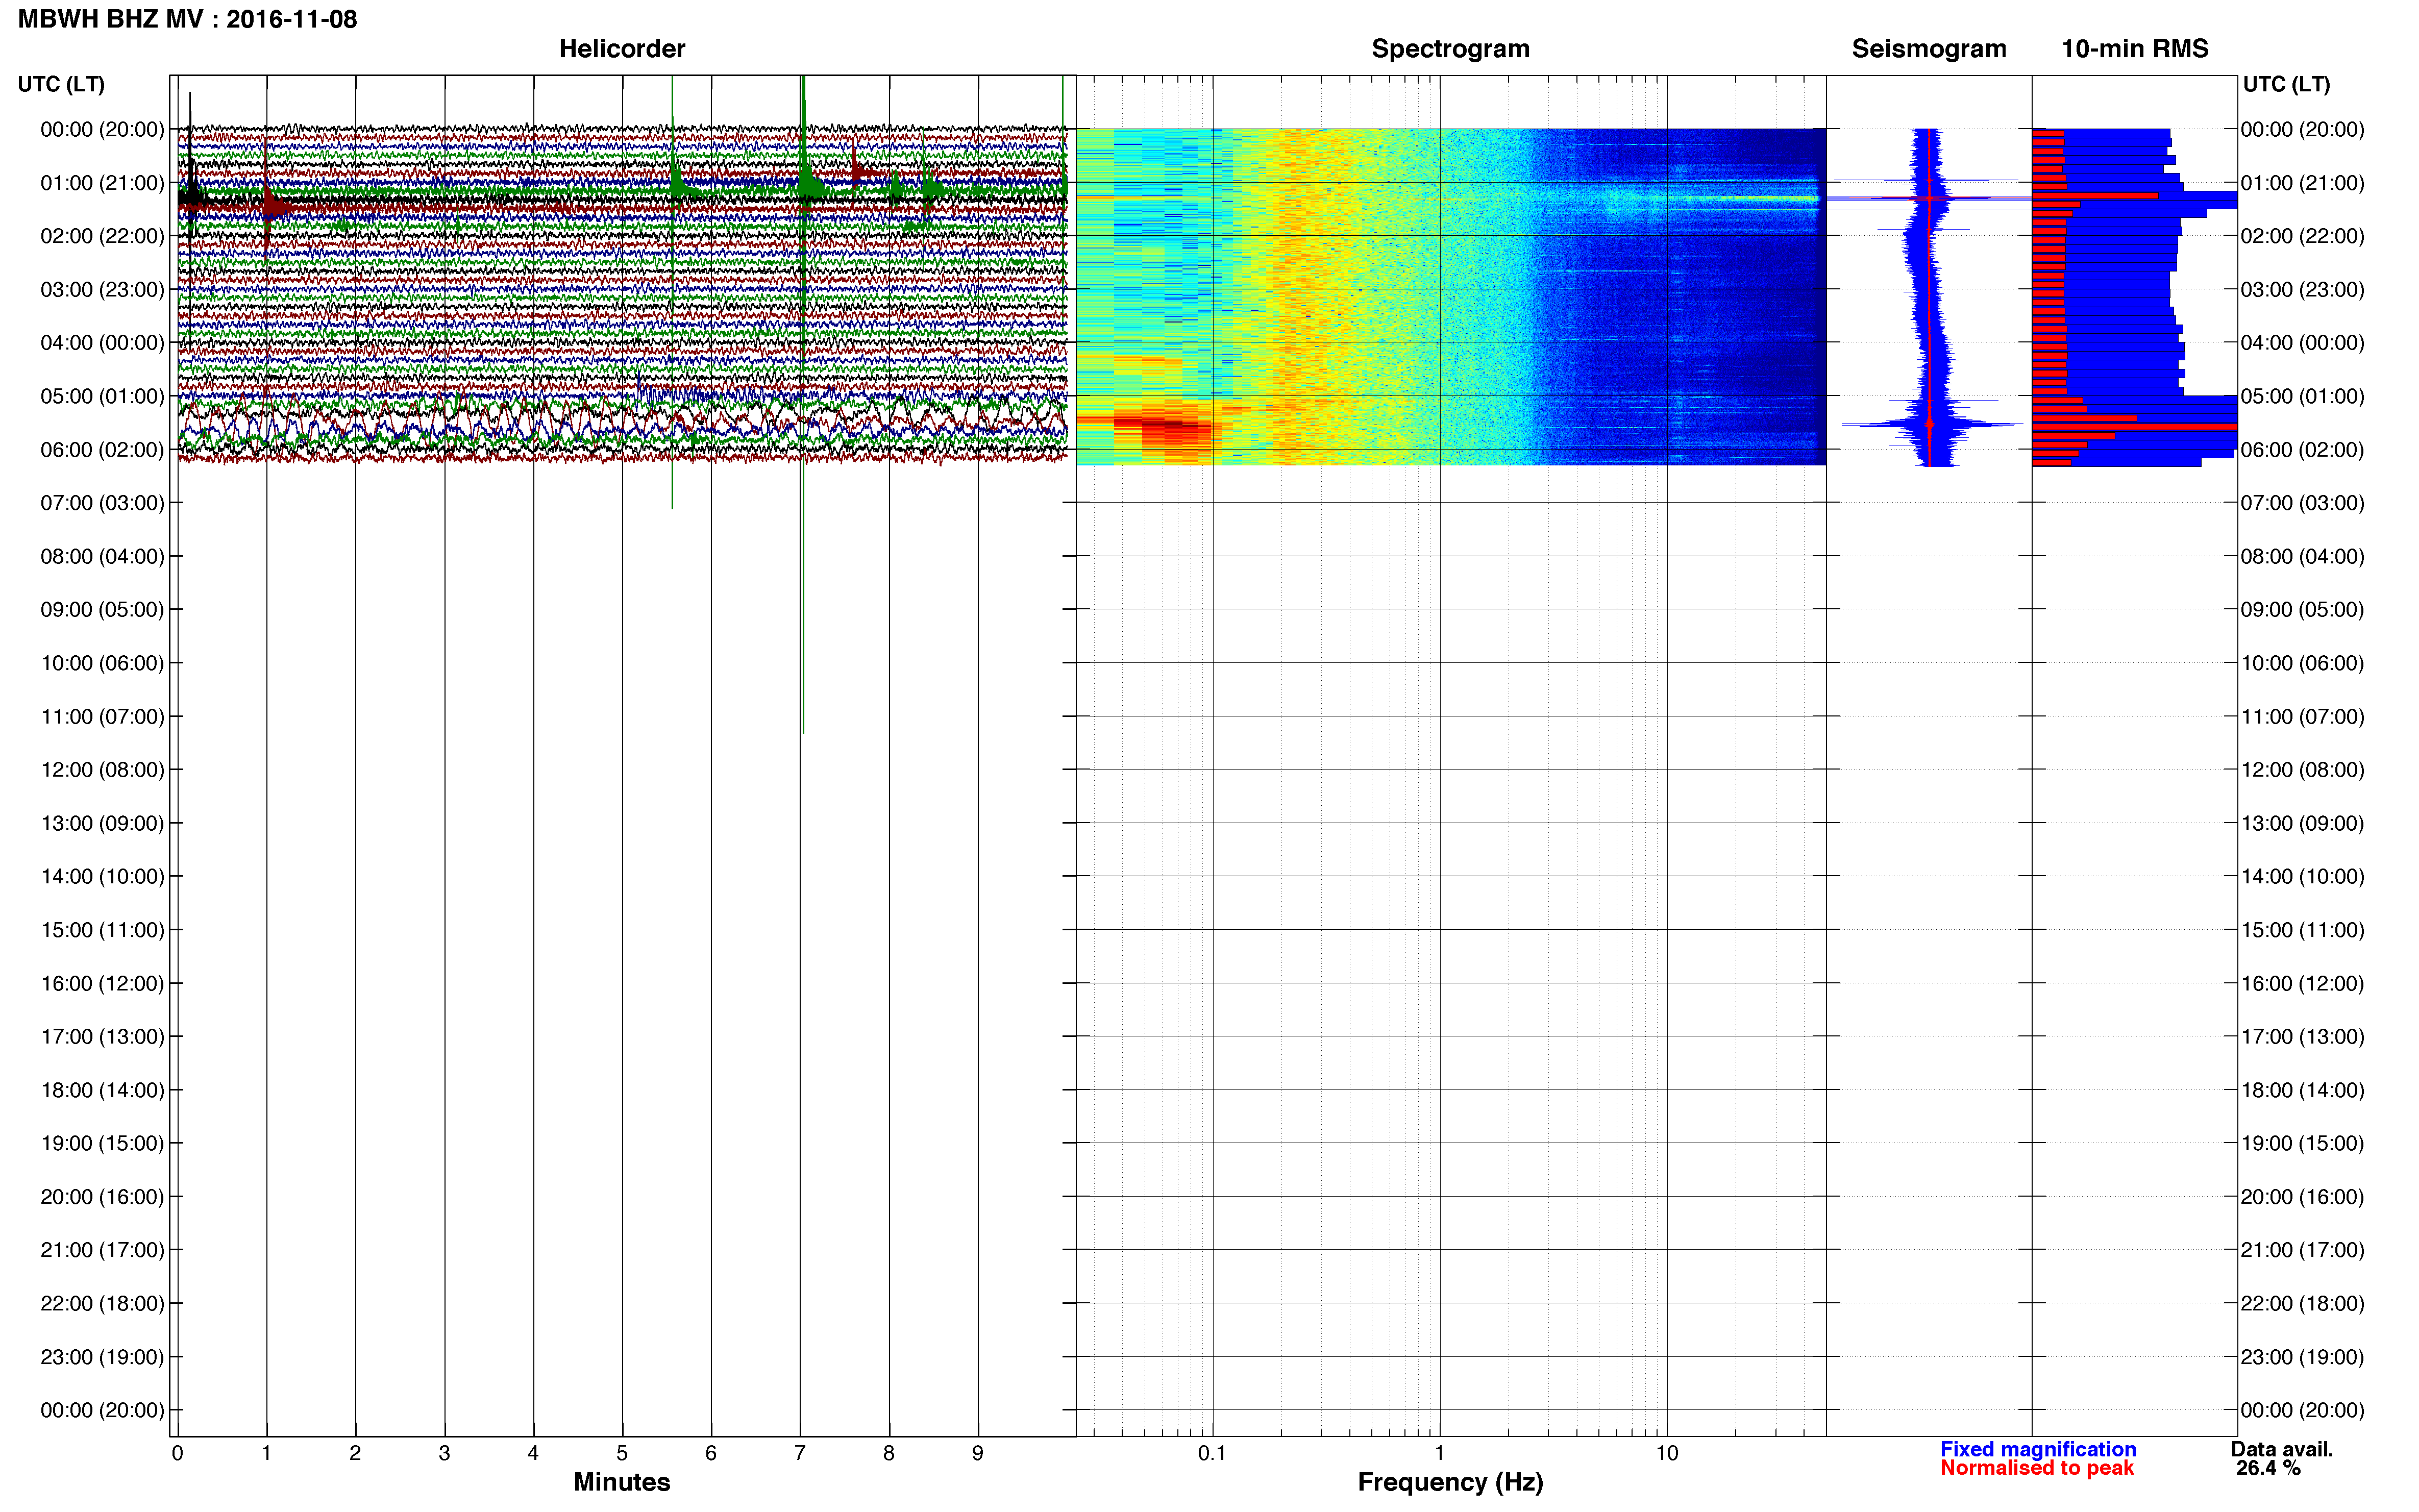Click the right 11:00 (07:00) time label
The height and width of the screenshot is (1512, 2419).
[2302, 717]
